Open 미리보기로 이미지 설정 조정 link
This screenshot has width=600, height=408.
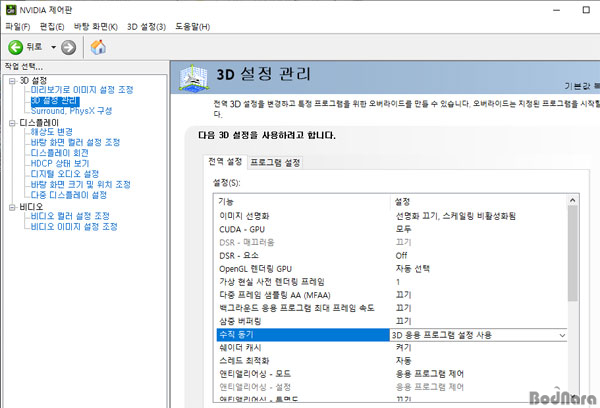pyautogui.click(x=82, y=90)
